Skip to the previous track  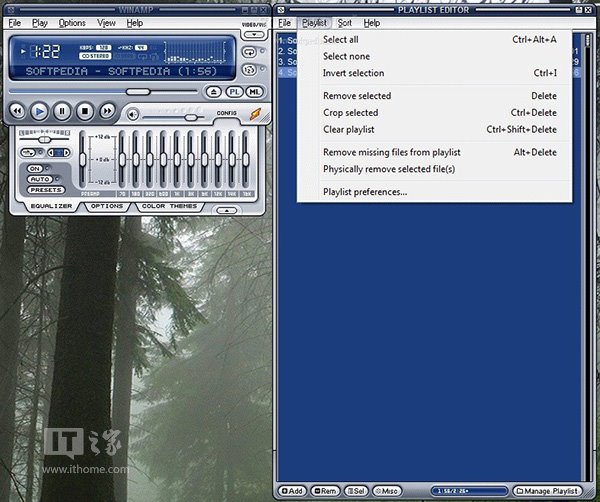pos(17,111)
